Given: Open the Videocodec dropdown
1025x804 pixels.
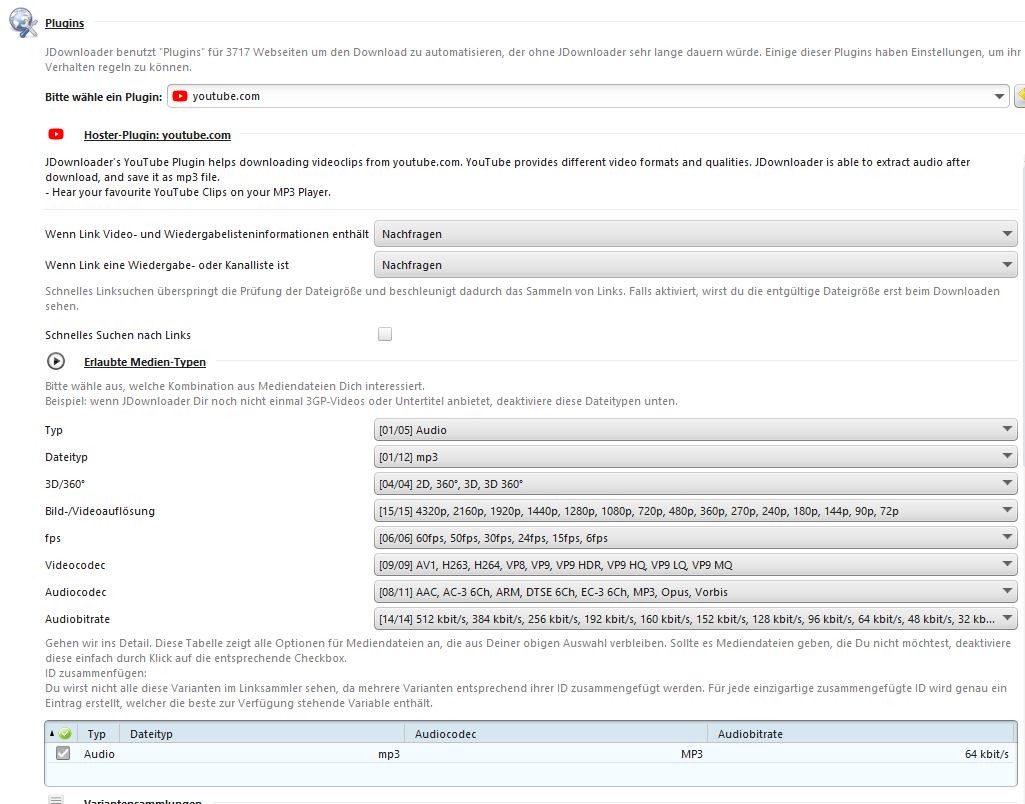Looking at the screenshot, I should click(696, 565).
